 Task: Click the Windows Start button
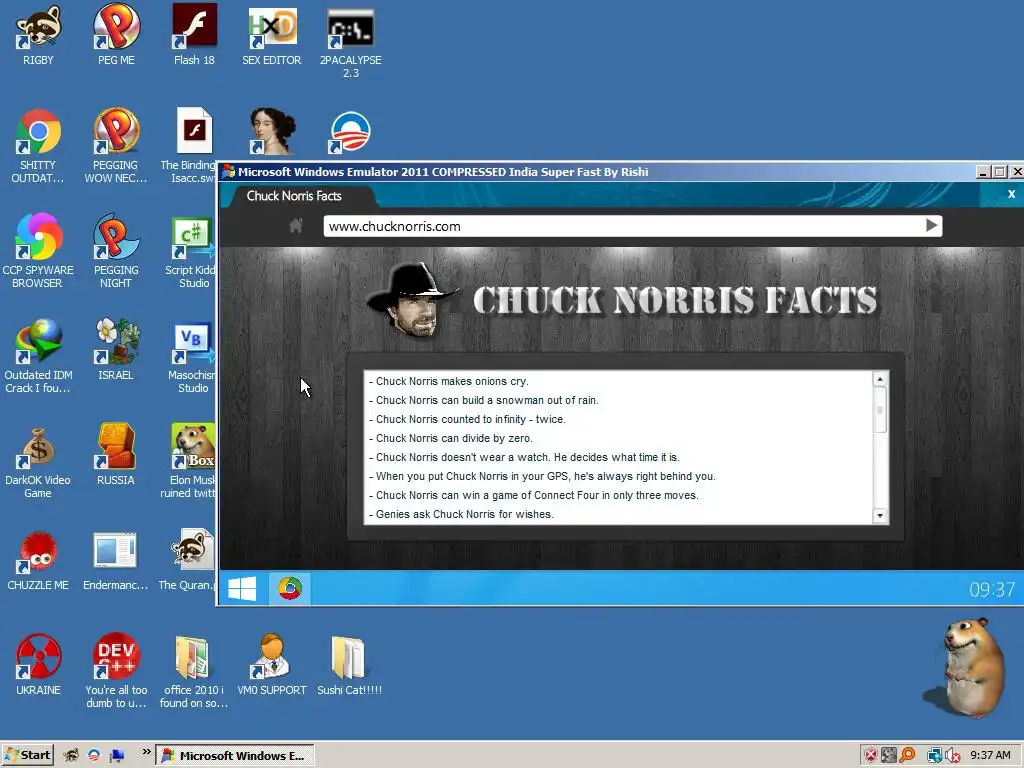pos(27,755)
